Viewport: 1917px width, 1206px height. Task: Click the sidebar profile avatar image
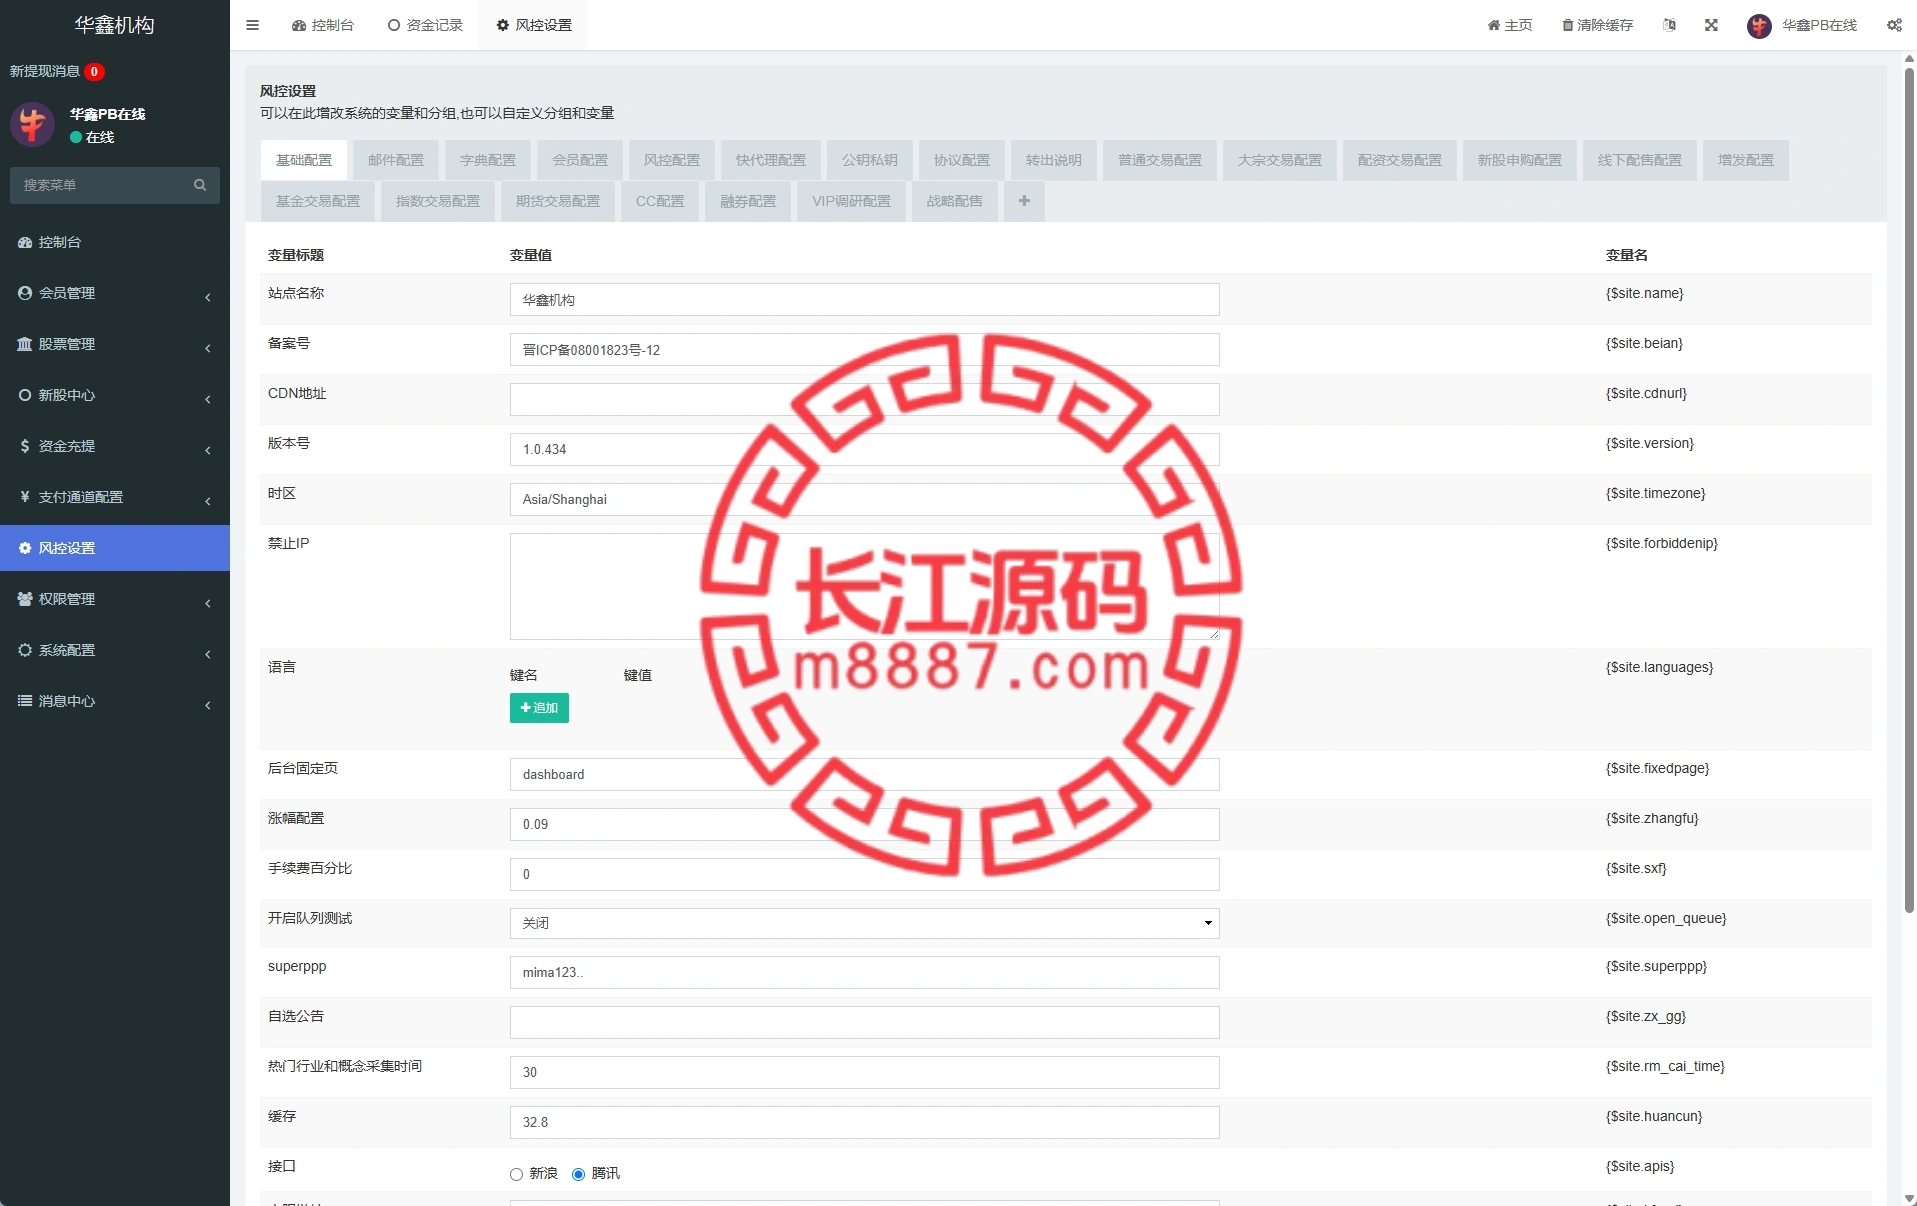32,124
